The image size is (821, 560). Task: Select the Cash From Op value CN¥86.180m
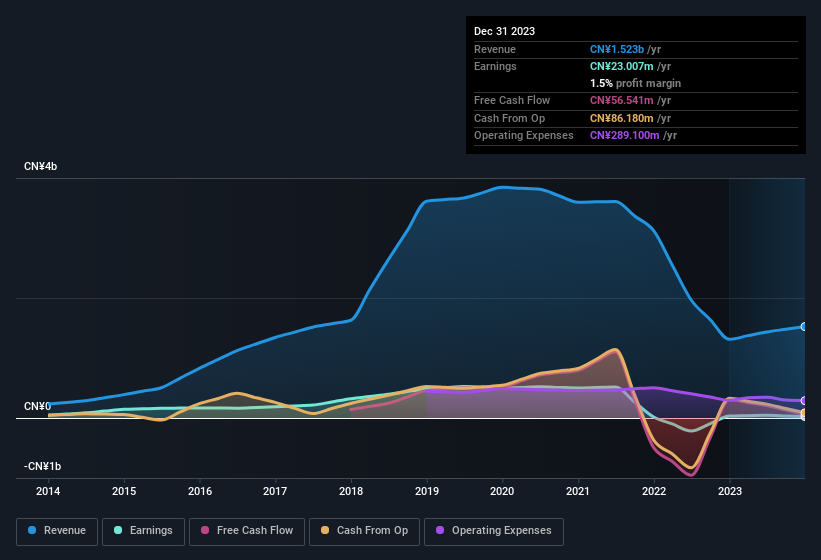tap(620, 118)
